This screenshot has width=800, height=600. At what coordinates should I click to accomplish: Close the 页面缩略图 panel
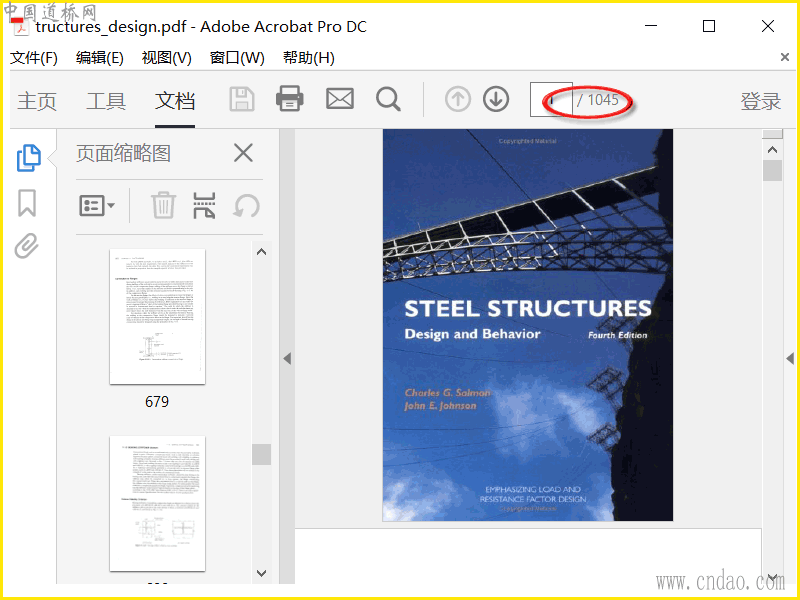click(x=243, y=153)
